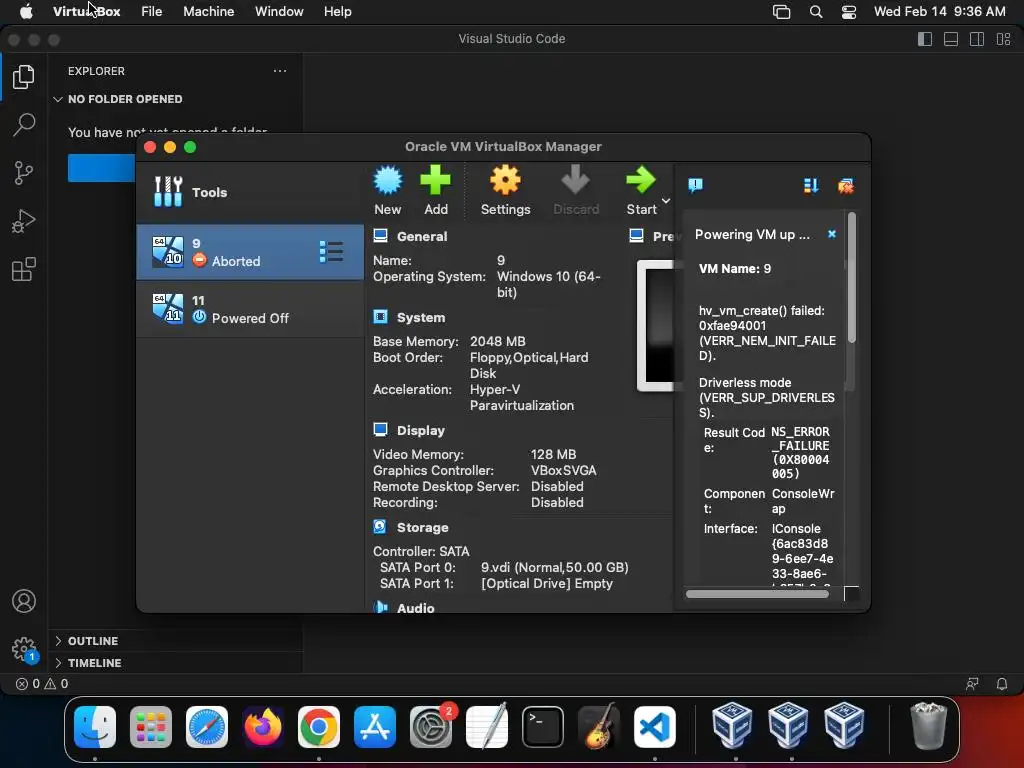The height and width of the screenshot is (768, 1024).
Task: Click the System section header
Action: pos(421,317)
